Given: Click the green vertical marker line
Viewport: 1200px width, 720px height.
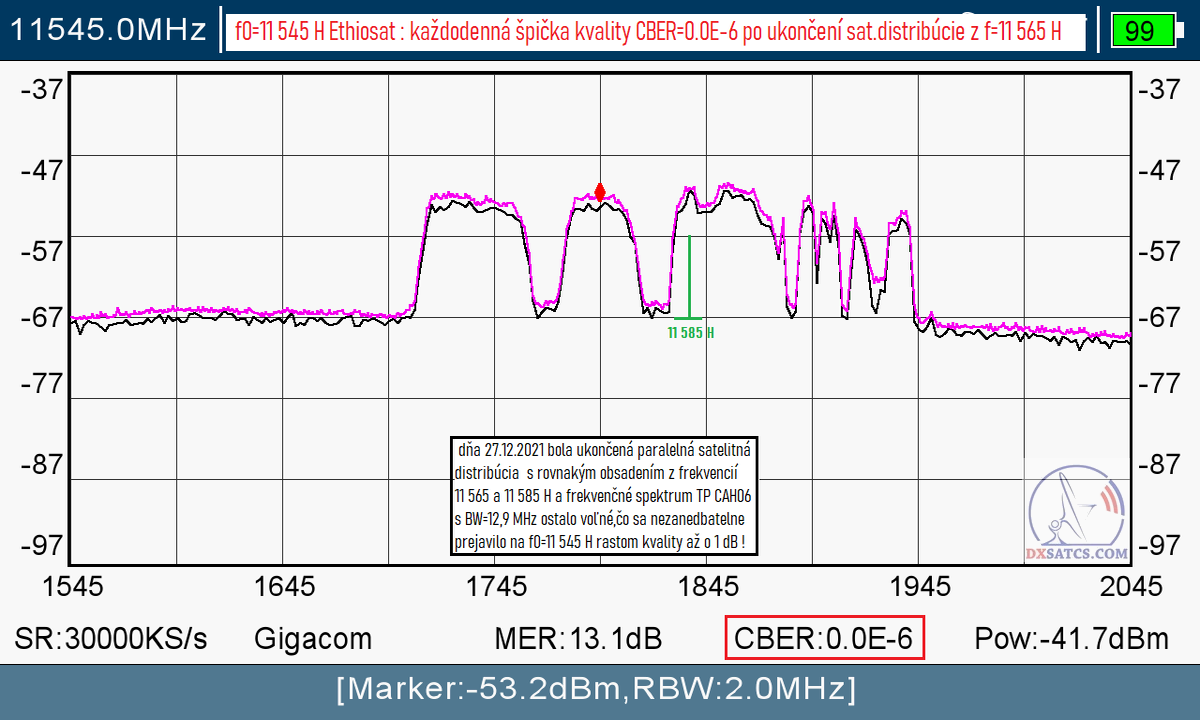Looking at the screenshot, I should [689, 276].
